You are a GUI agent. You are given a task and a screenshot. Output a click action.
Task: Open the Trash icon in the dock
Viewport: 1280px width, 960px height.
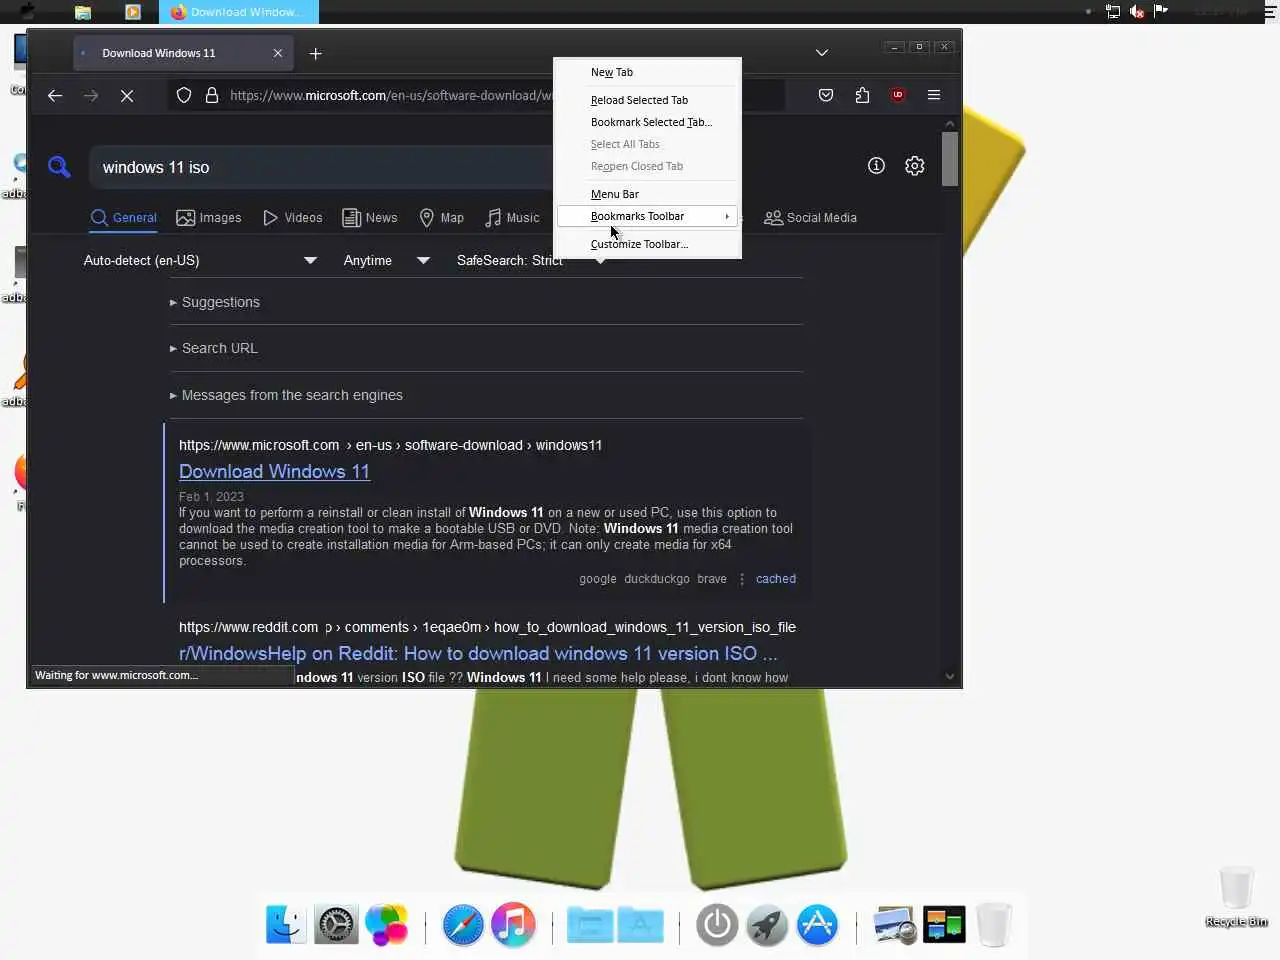(994, 924)
